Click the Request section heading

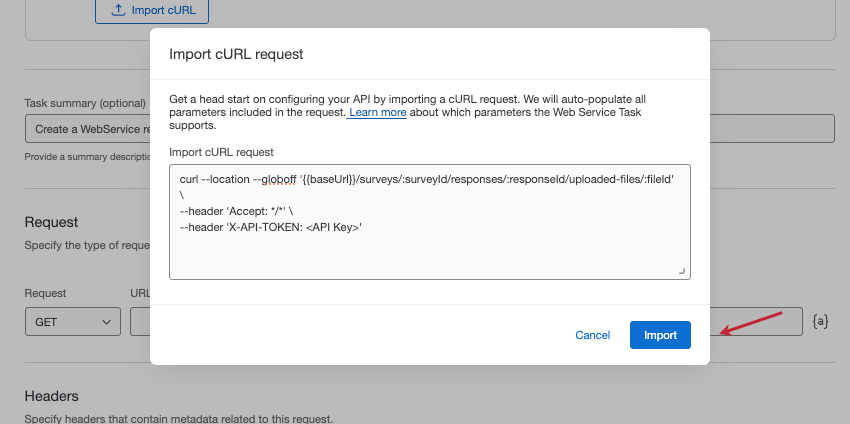coord(51,222)
